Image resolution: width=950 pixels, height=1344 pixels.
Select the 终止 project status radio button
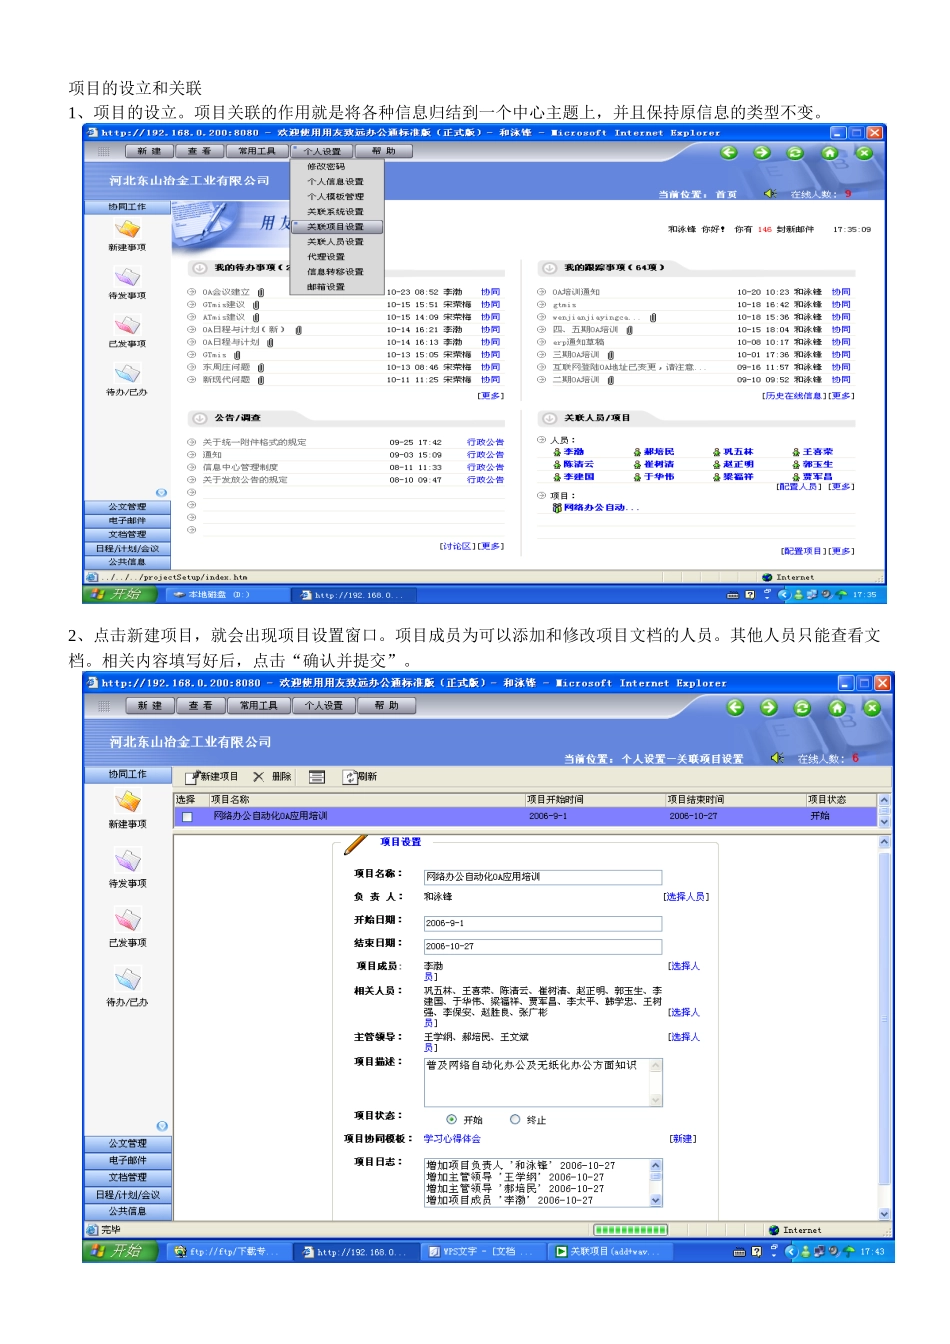[515, 1120]
